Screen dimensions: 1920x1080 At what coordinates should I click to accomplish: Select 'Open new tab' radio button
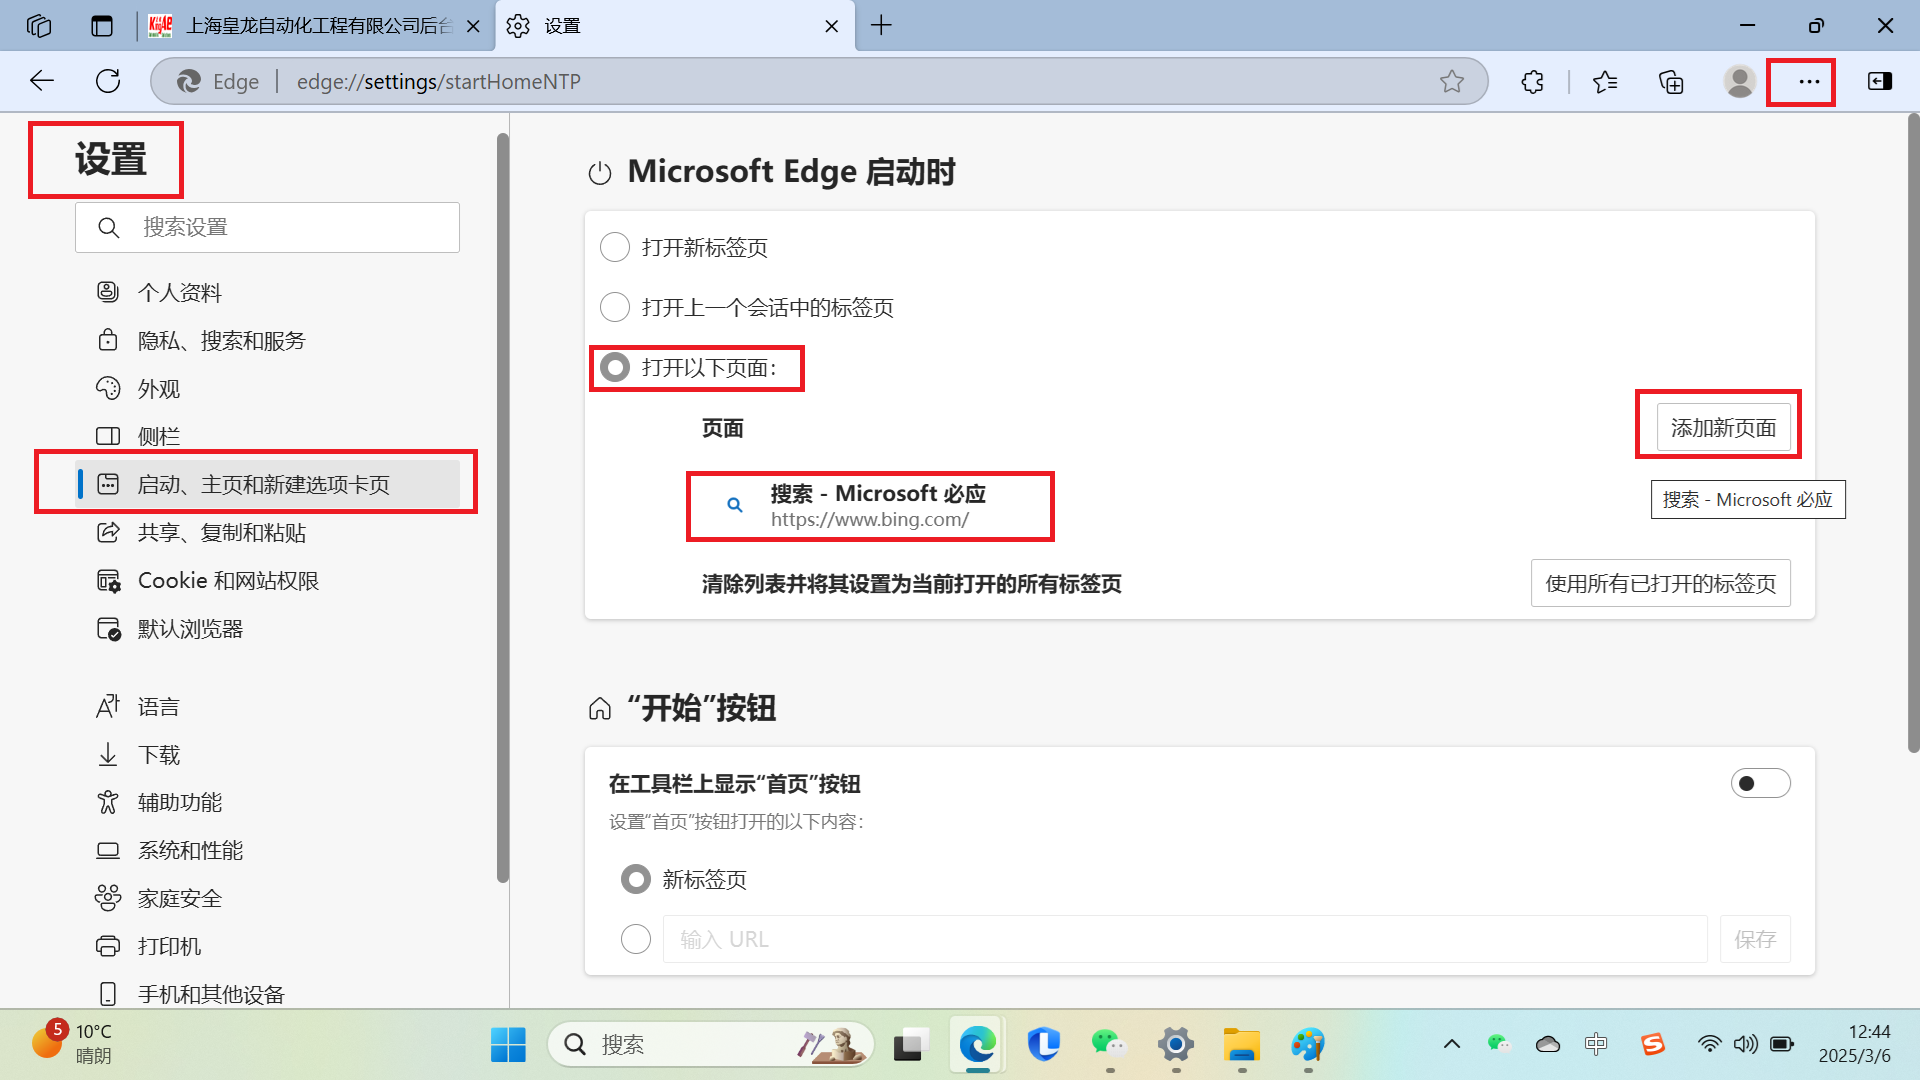coord(615,248)
